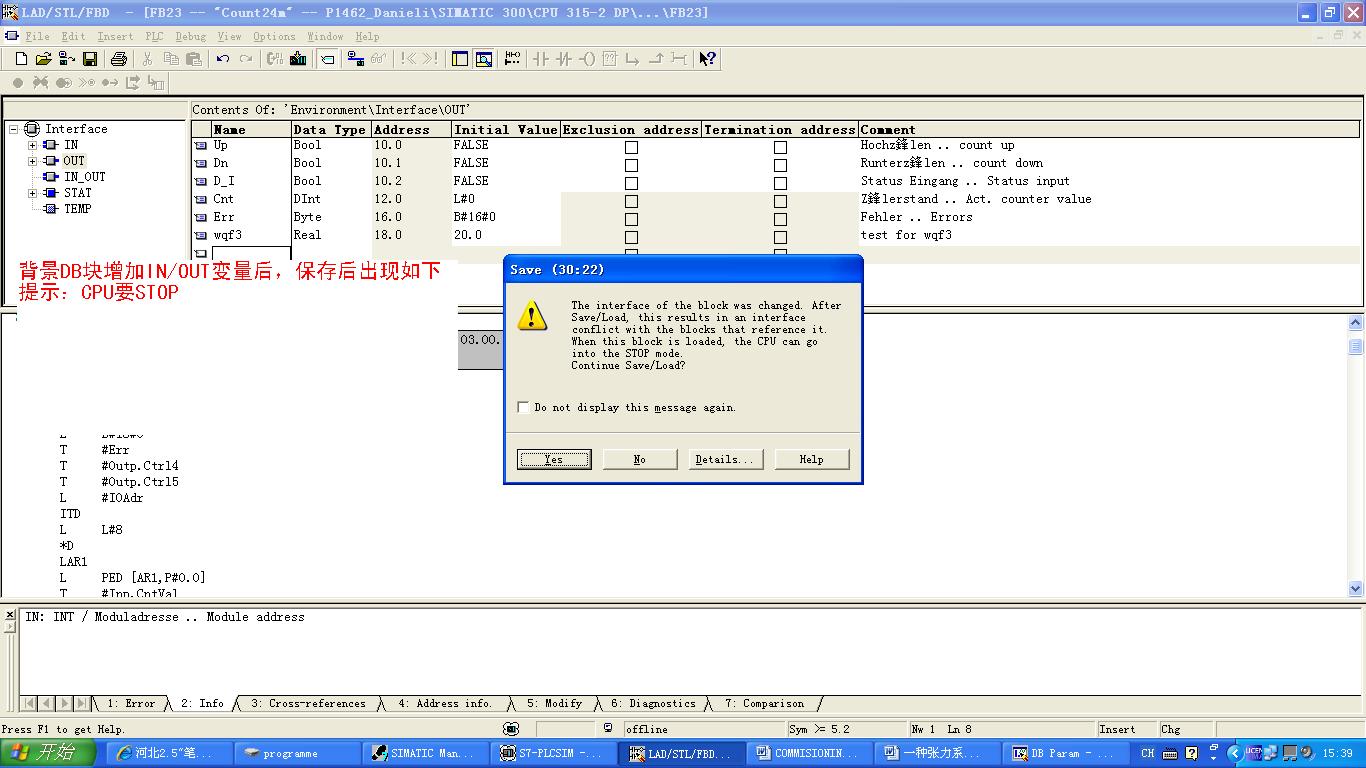Screen dimensions: 1366x768
Task: Tick Exclusion address checkbox for Dn
Action: coord(631,165)
